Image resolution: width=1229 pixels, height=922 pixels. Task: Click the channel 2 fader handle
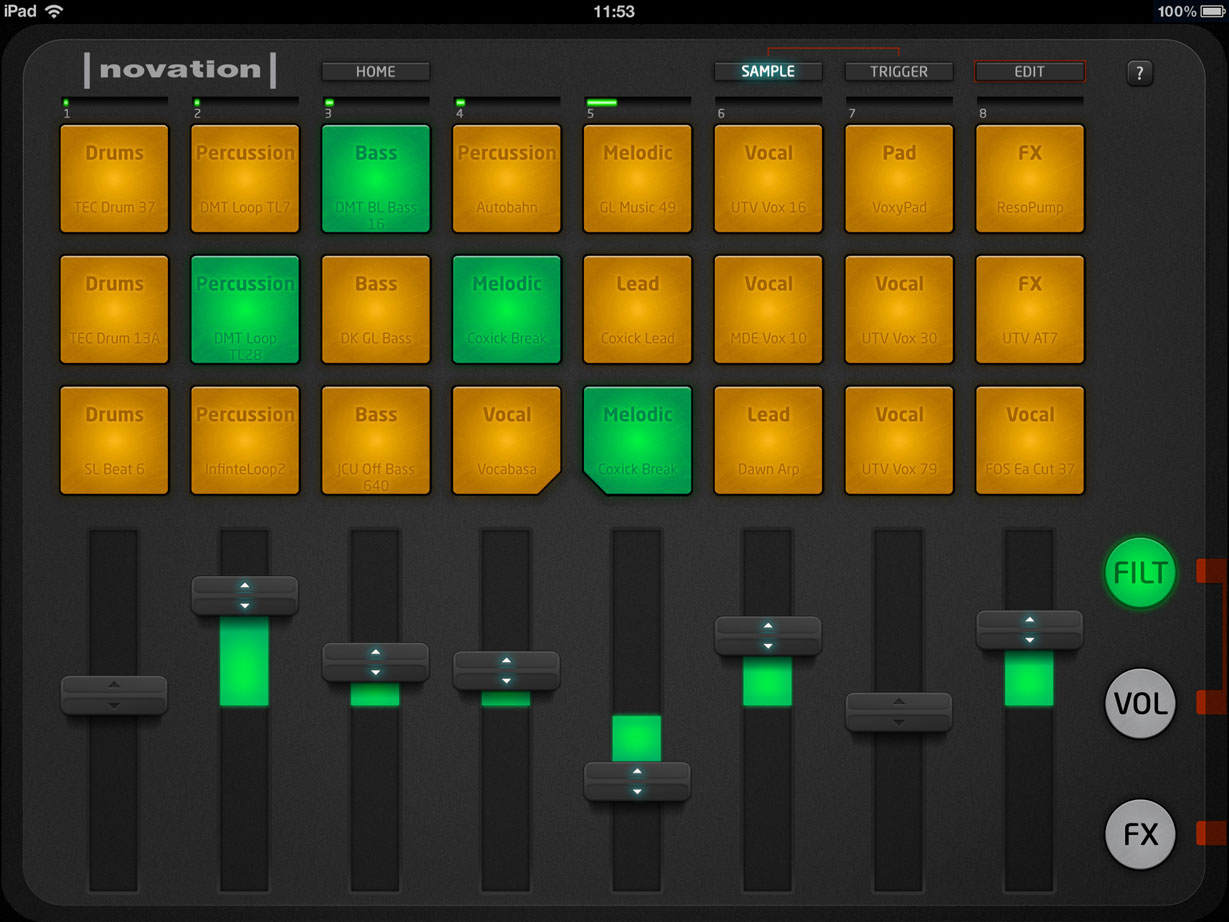[244, 594]
